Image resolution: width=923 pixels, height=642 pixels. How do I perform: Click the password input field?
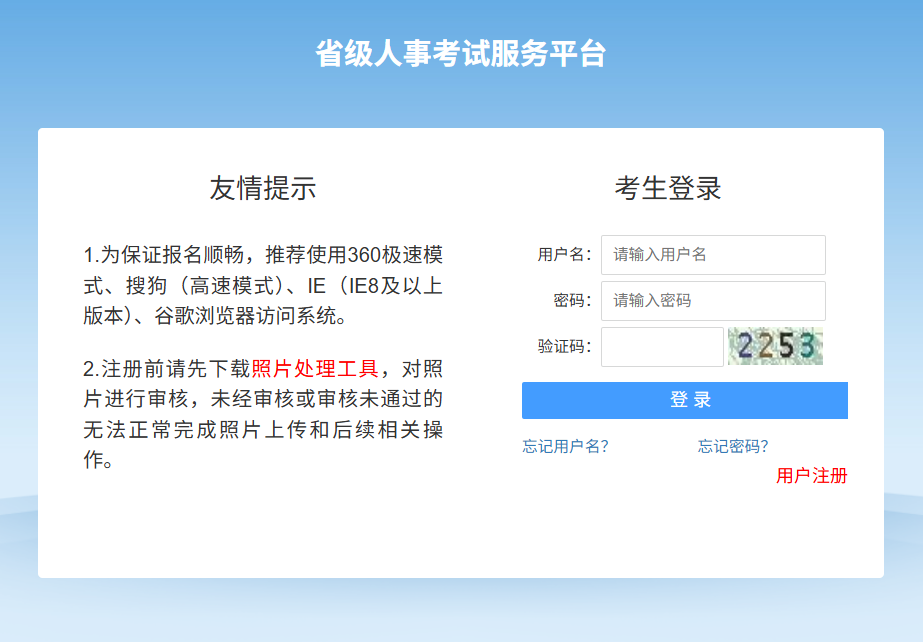tap(712, 301)
